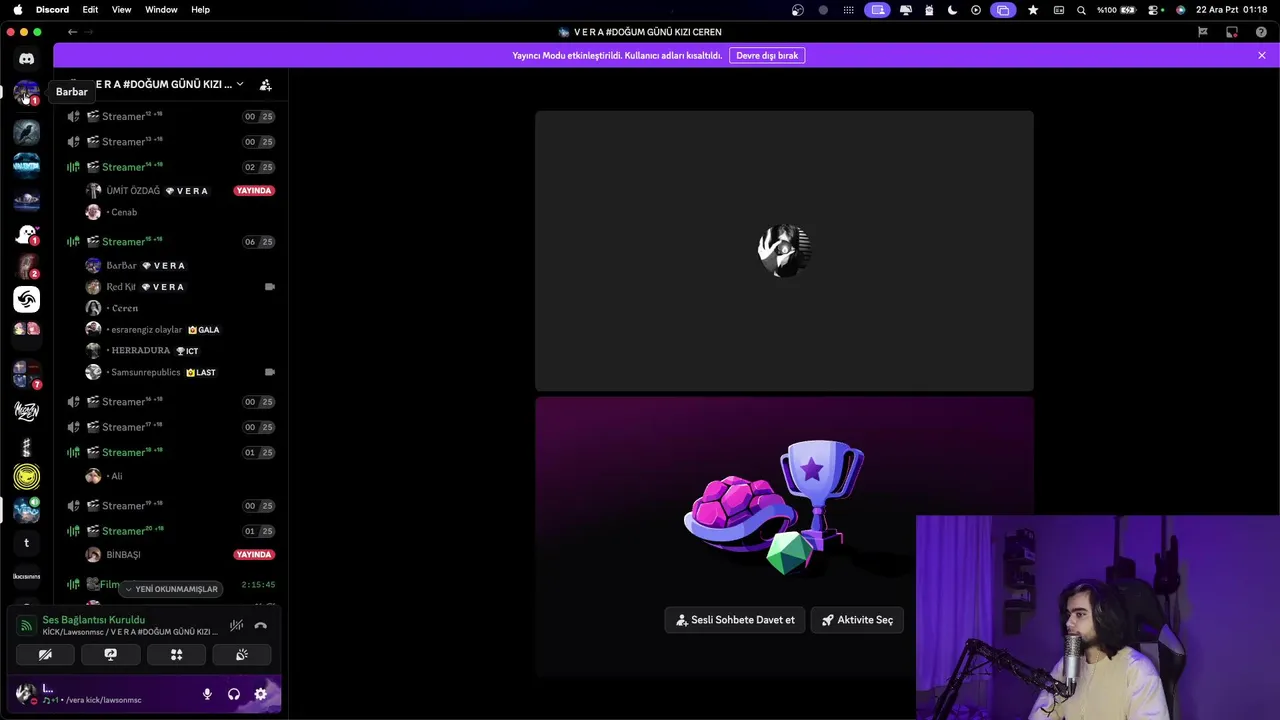This screenshot has height=720, width=1280.
Task: Select the Streamer 18 voice channel
Action: (170, 452)
